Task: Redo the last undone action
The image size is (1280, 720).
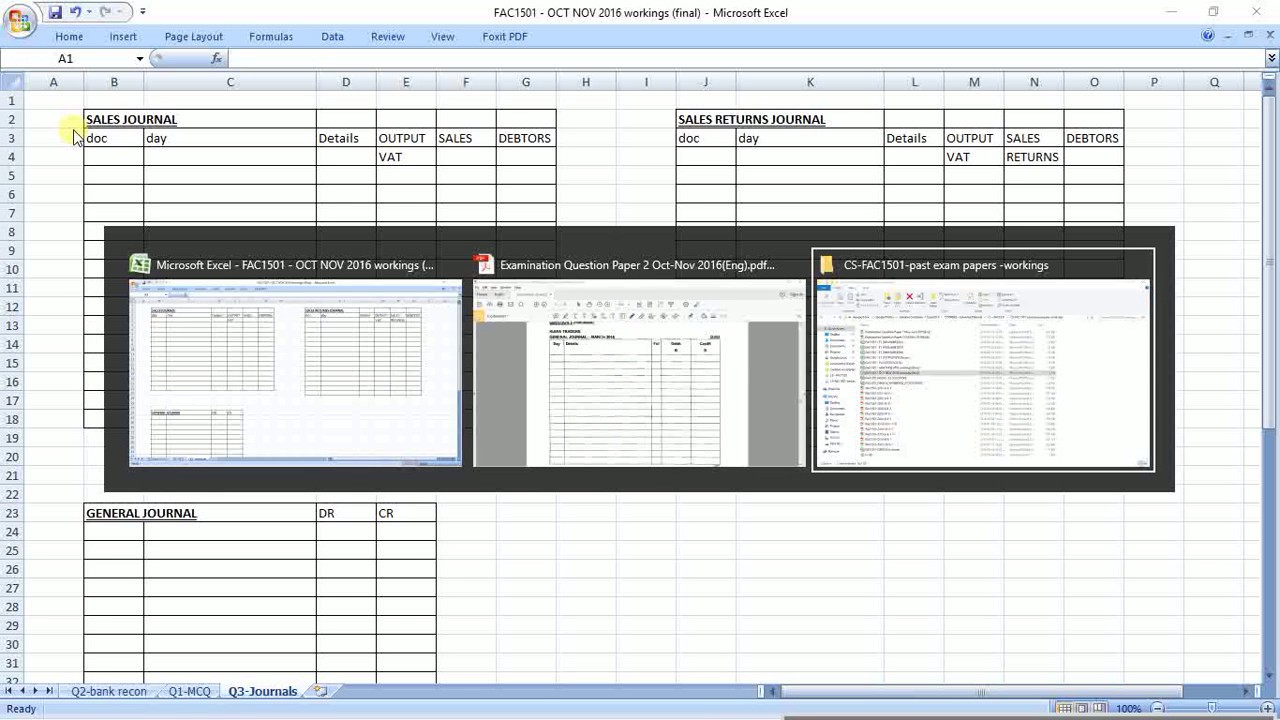Action: [x=105, y=12]
